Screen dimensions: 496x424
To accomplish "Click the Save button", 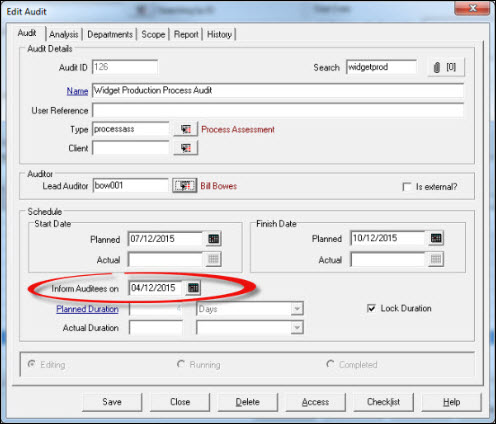I will (x=112, y=402).
